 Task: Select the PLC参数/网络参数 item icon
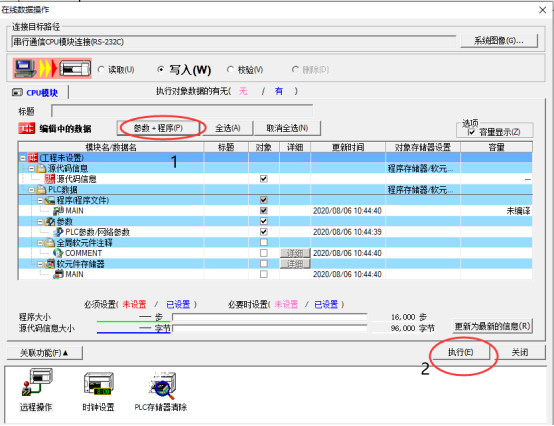tap(58, 232)
